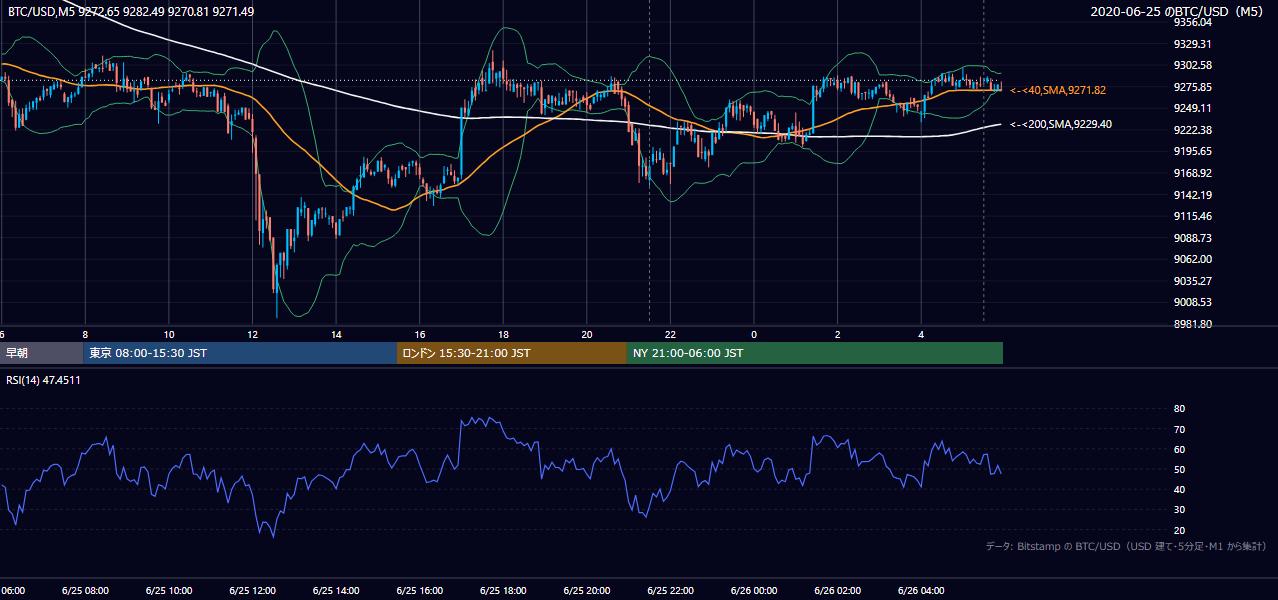This screenshot has width=1278, height=600.
Task: Click the 6/26 04:00 date label
Action: coord(921,591)
